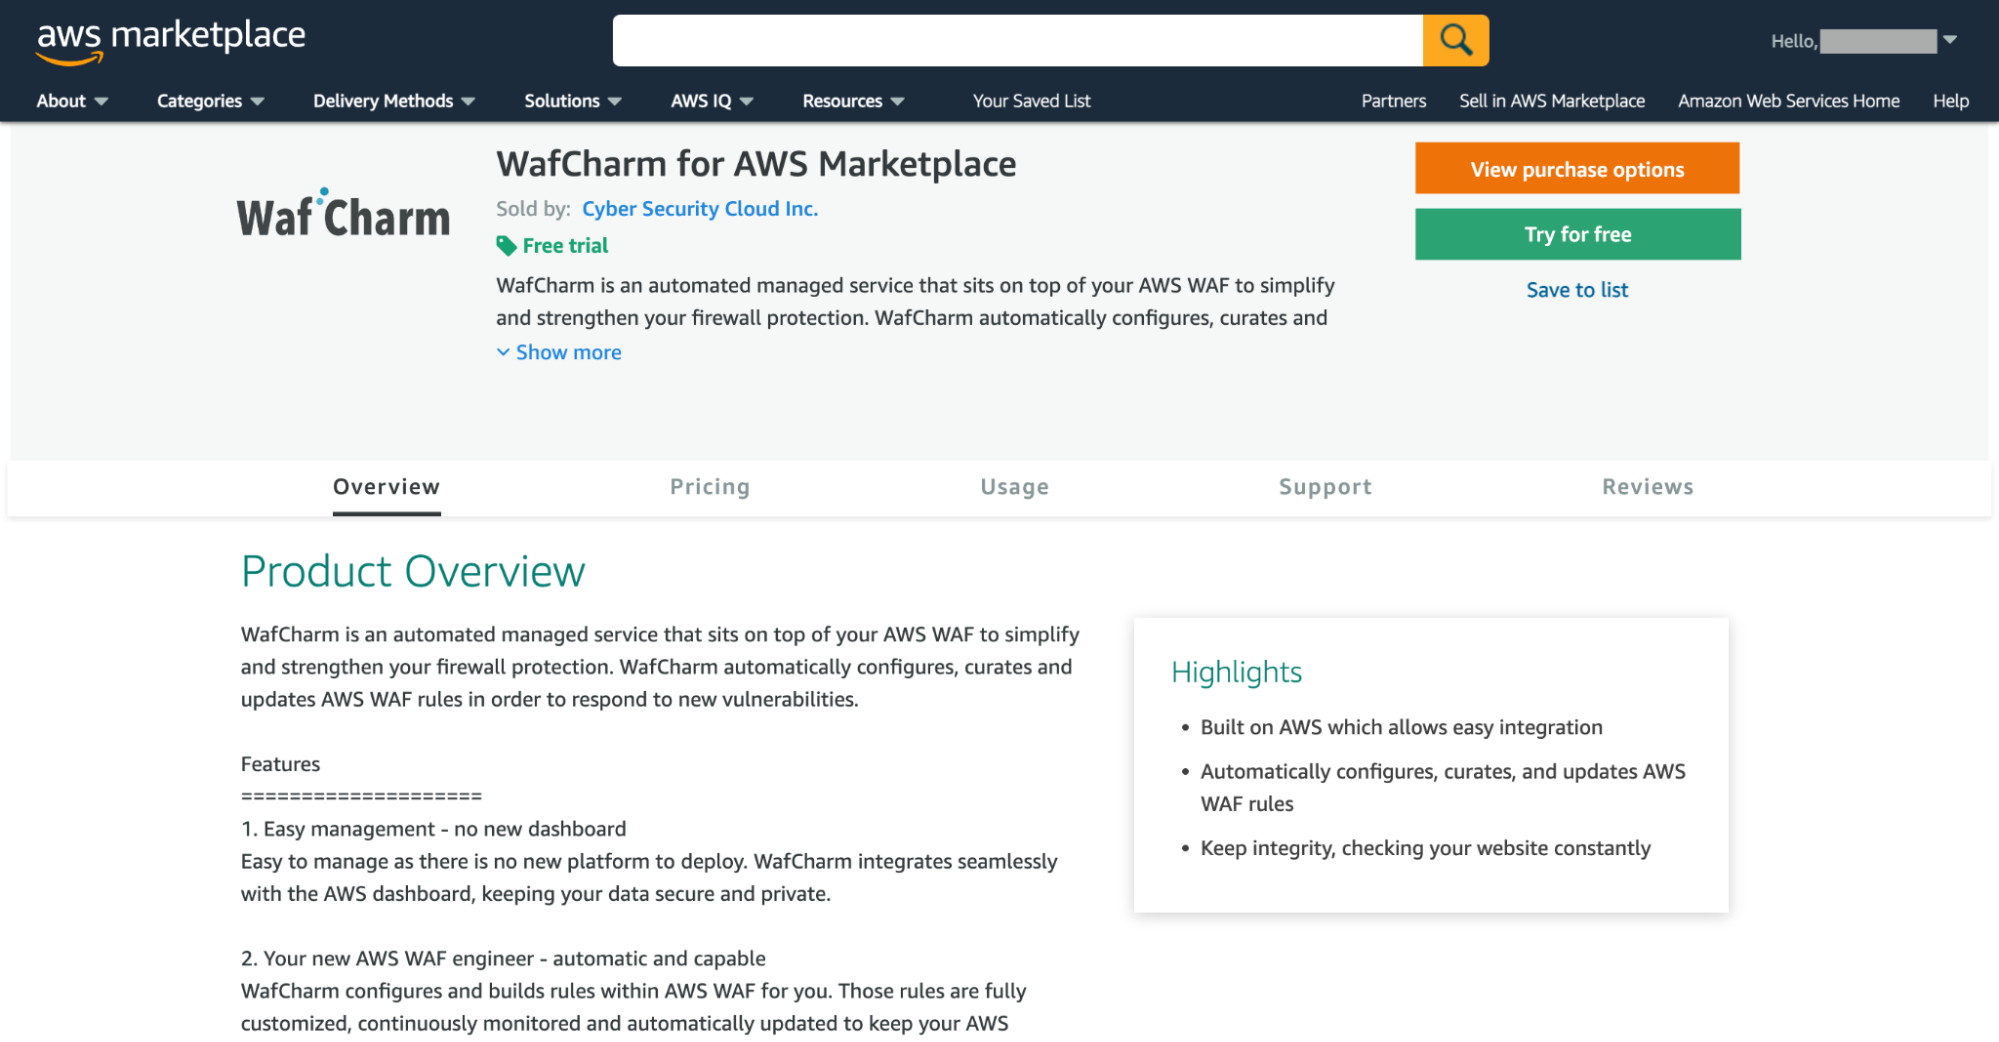Open the Cyber Security Cloud Inc. seller page
This screenshot has width=1999, height=1042.
pos(699,208)
